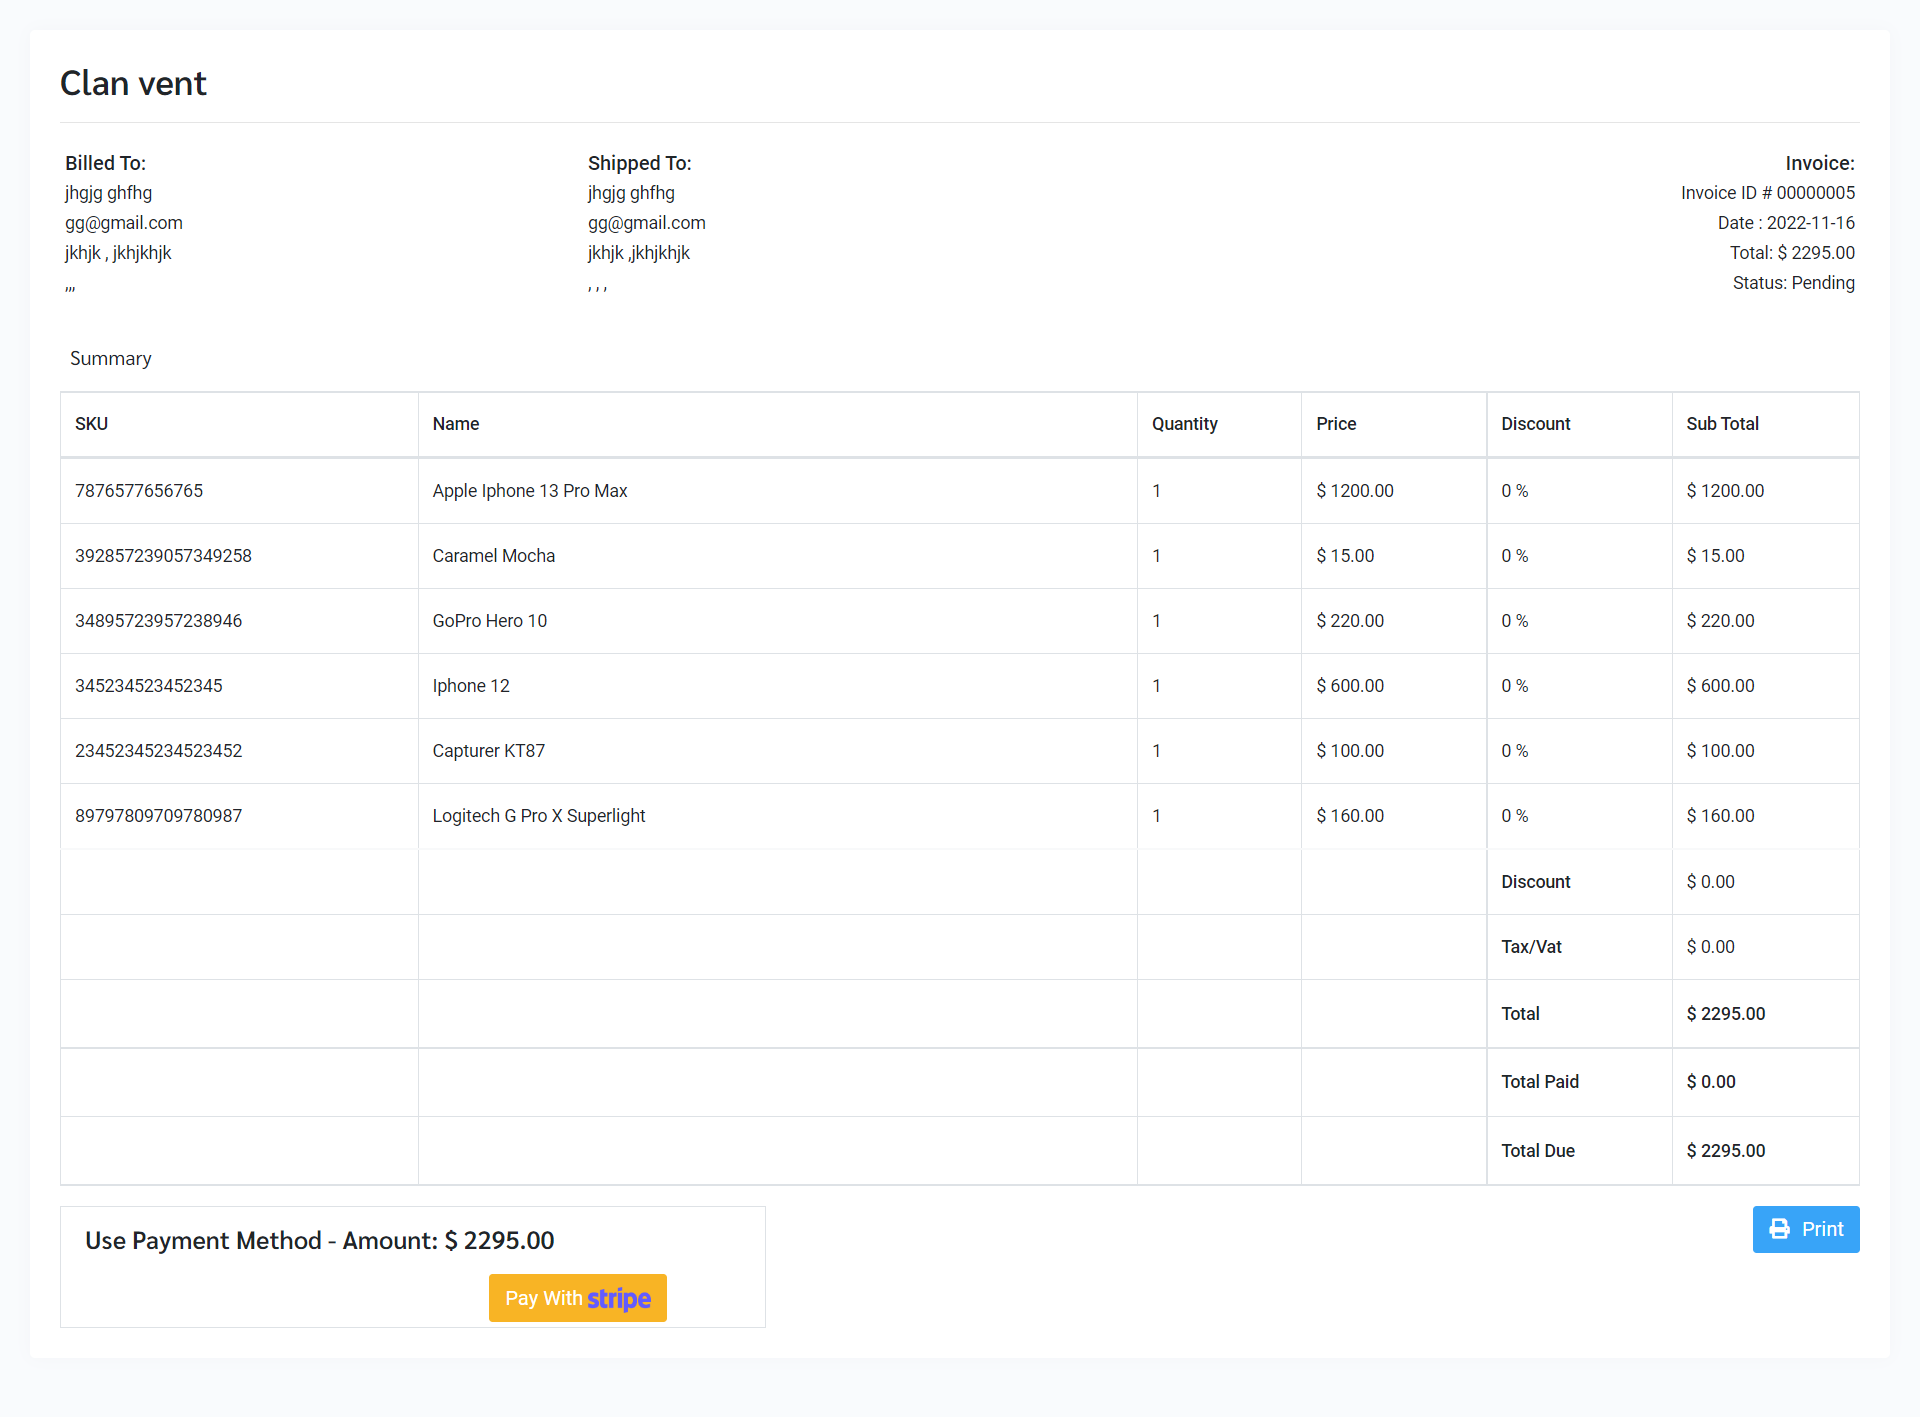
Task: Click SKU 345234523452345 cell
Action: pos(149,686)
